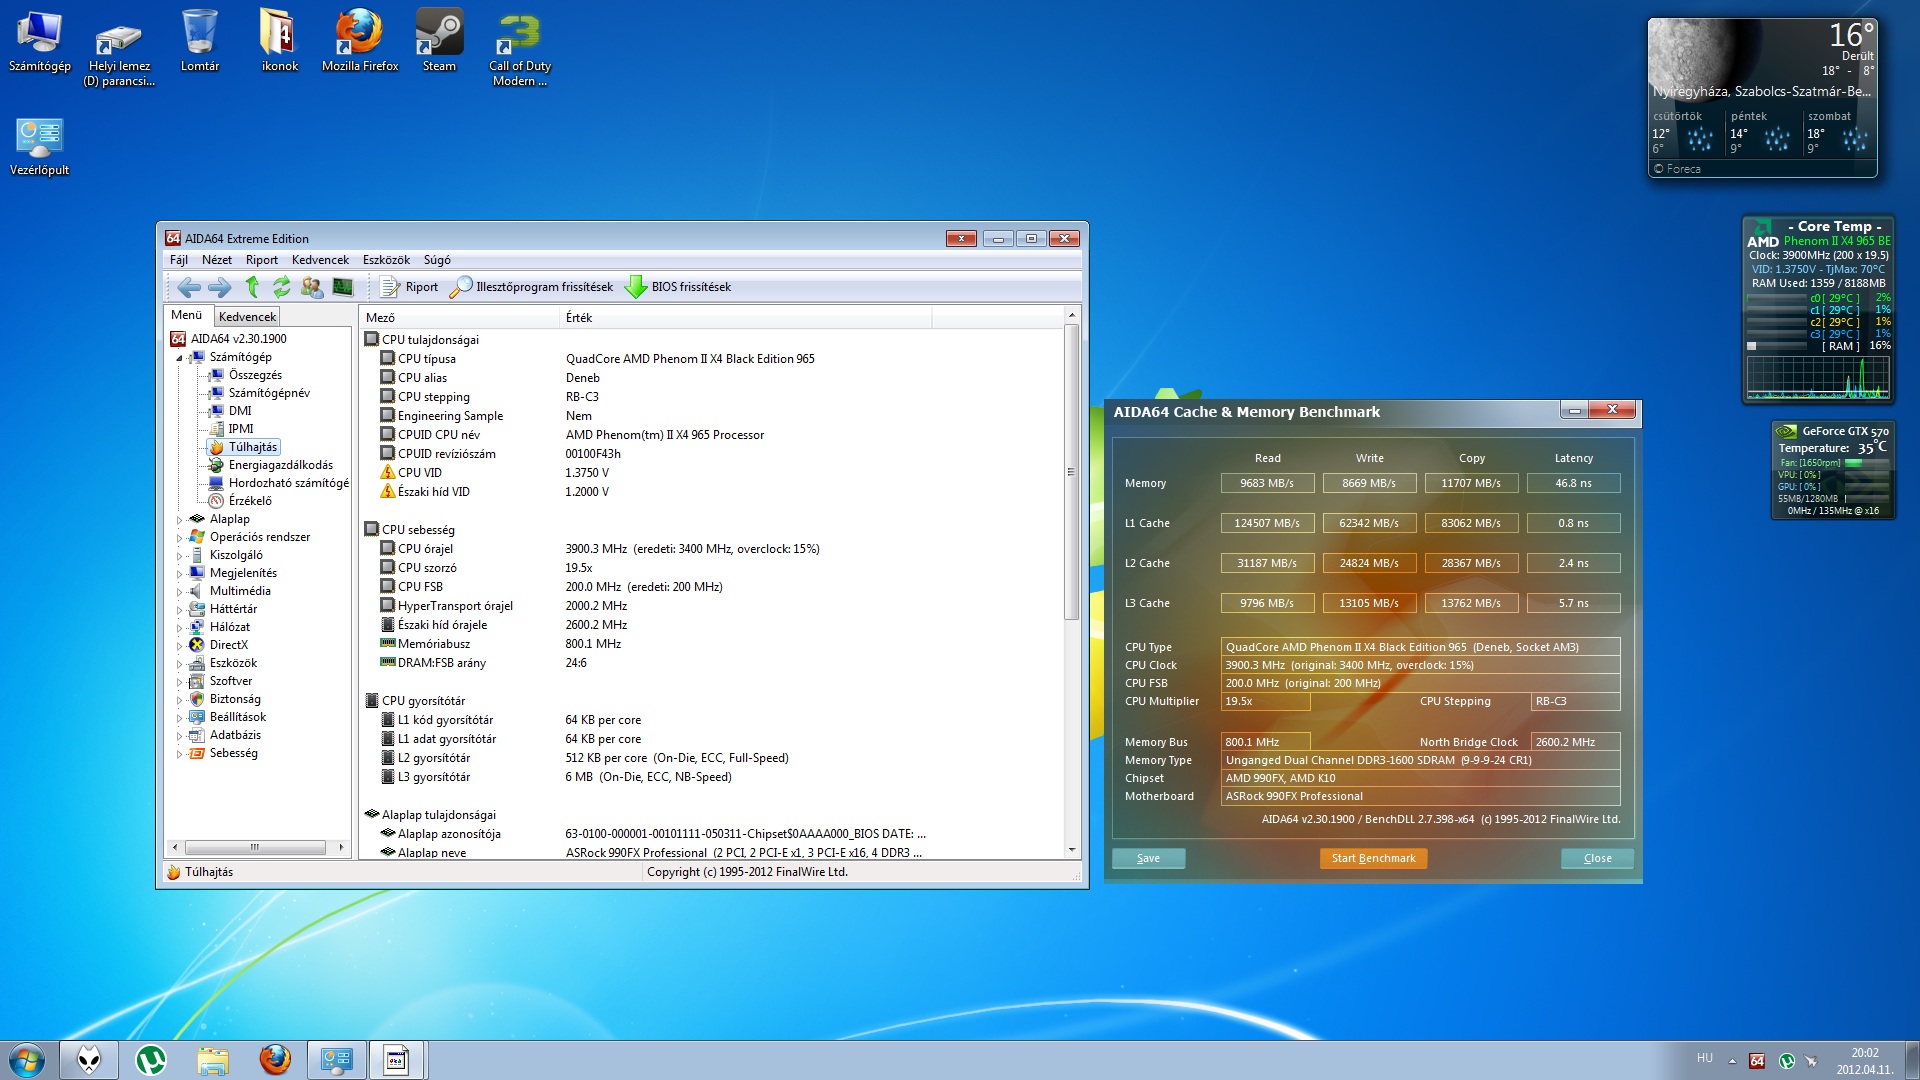The width and height of the screenshot is (1920, 1080).
Task: Click the users icon in AIDA64 toolbar
Action: (x=312, y=287)
